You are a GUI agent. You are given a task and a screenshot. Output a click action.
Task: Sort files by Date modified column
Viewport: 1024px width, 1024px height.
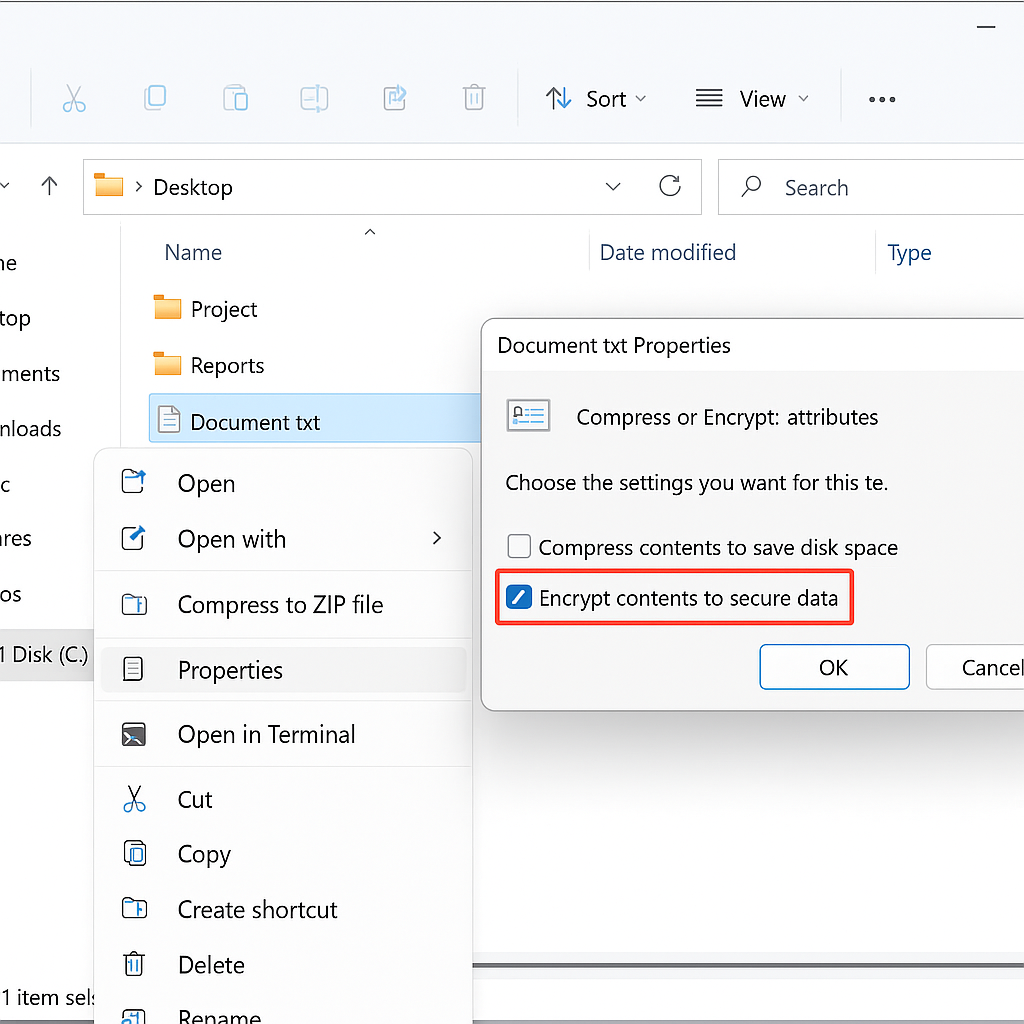[667, 253]
